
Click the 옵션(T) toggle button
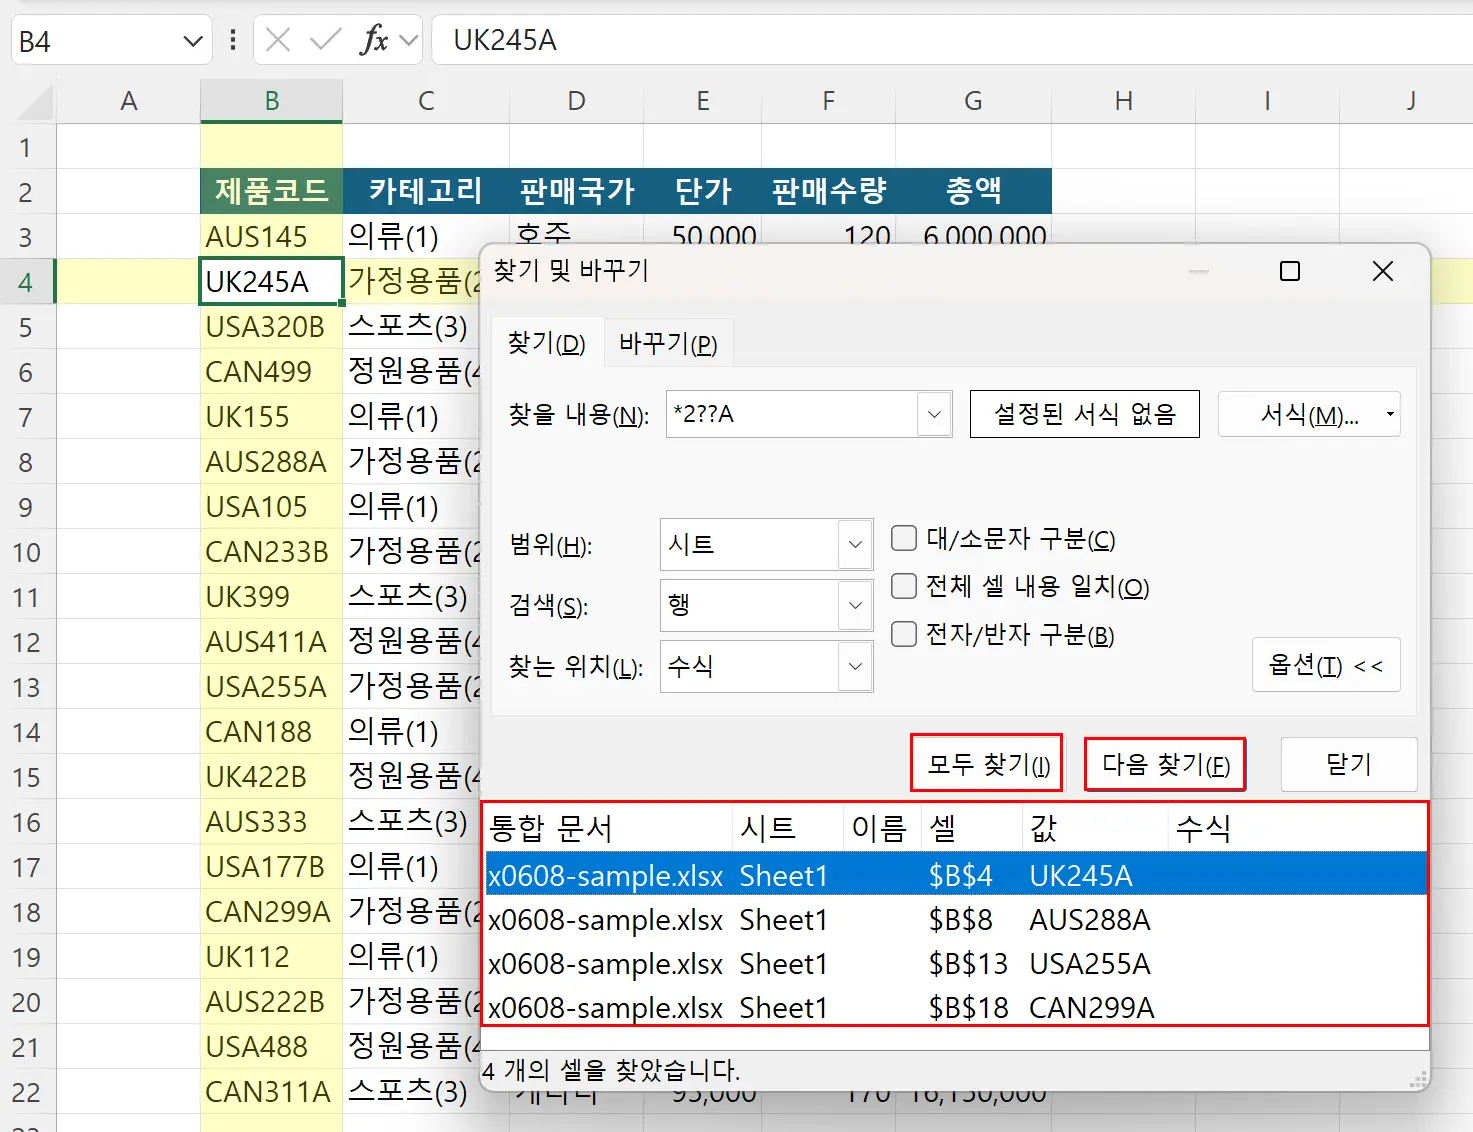tap(1326, 665)
